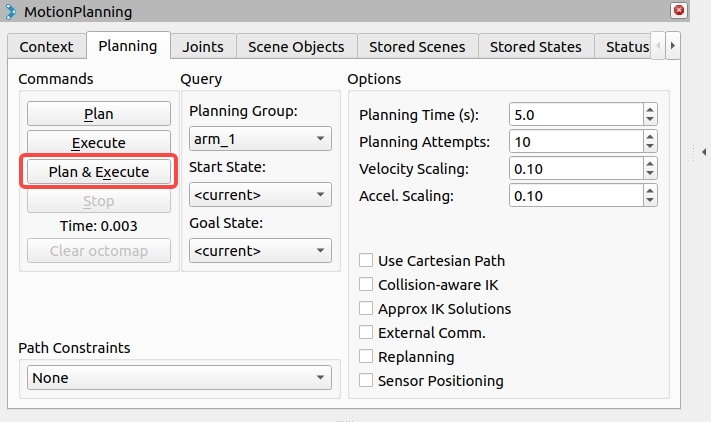711x422 pixels.
Task: Click the tab bar right scroll arrow
Action: coord(673,46)
